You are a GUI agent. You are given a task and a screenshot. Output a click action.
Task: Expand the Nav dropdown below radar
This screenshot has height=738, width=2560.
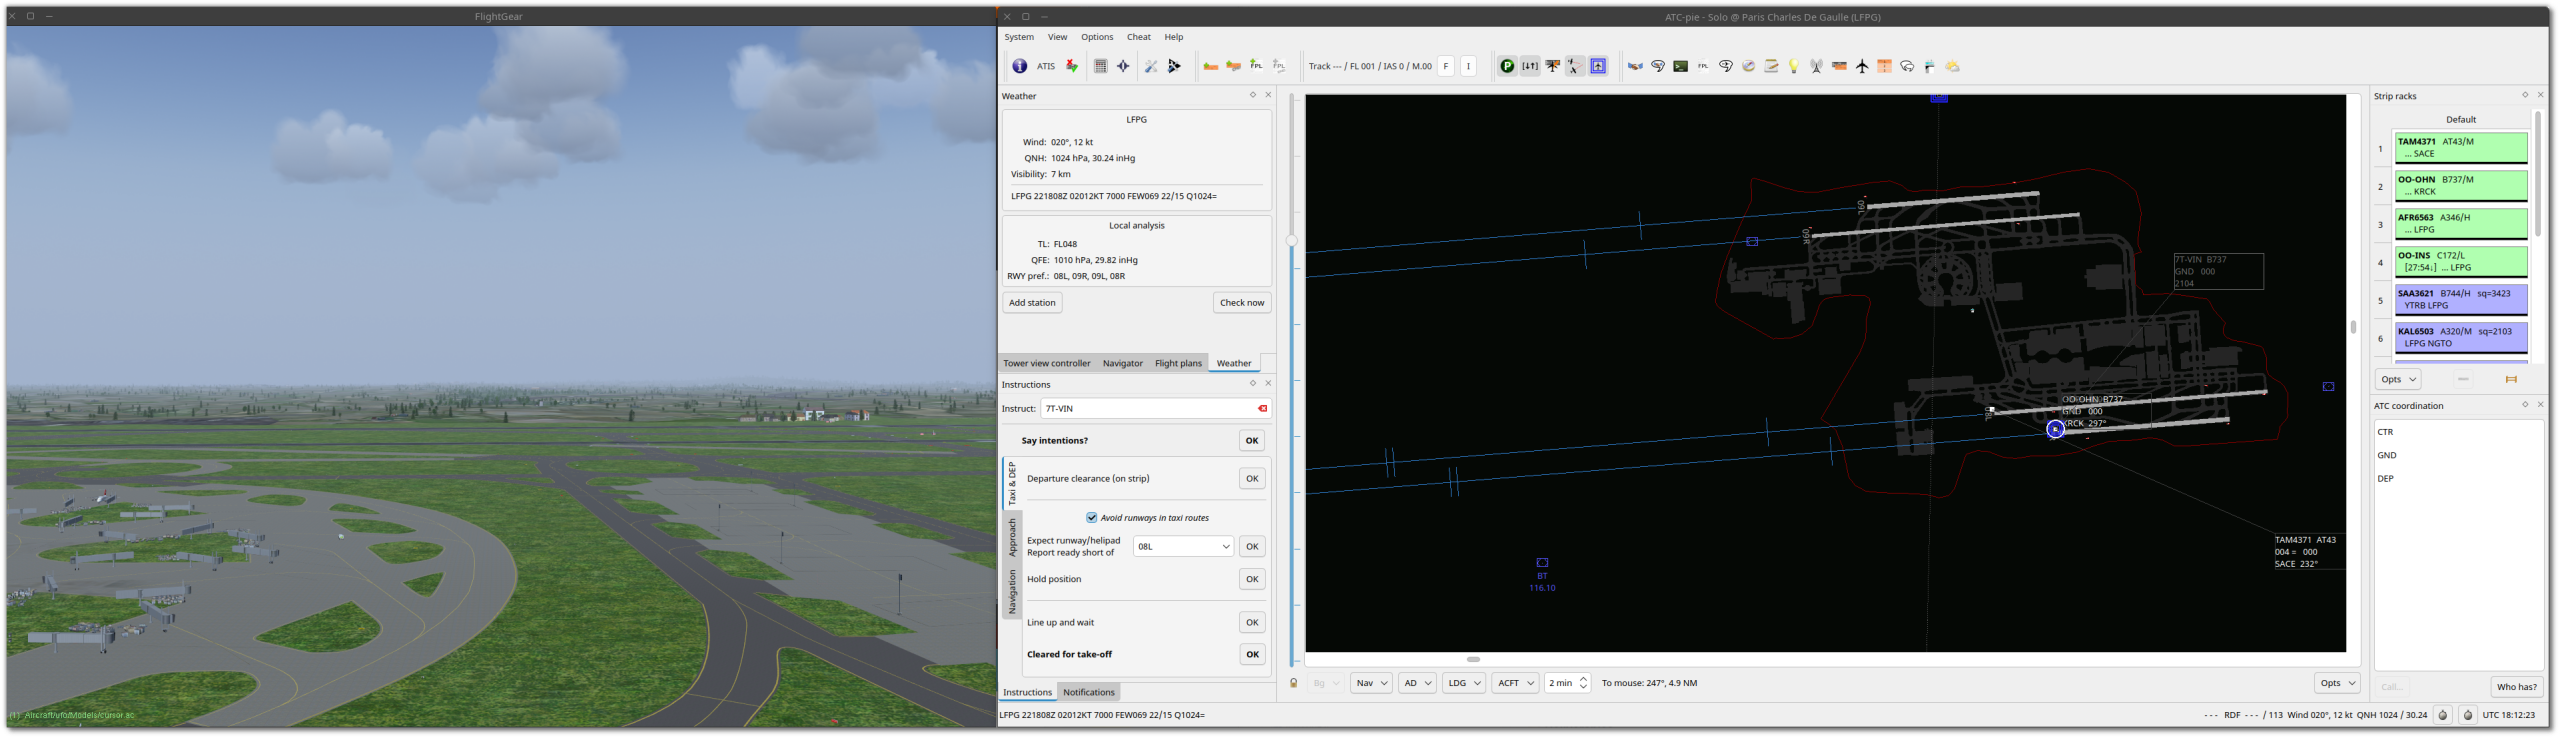click(1370, 683)
